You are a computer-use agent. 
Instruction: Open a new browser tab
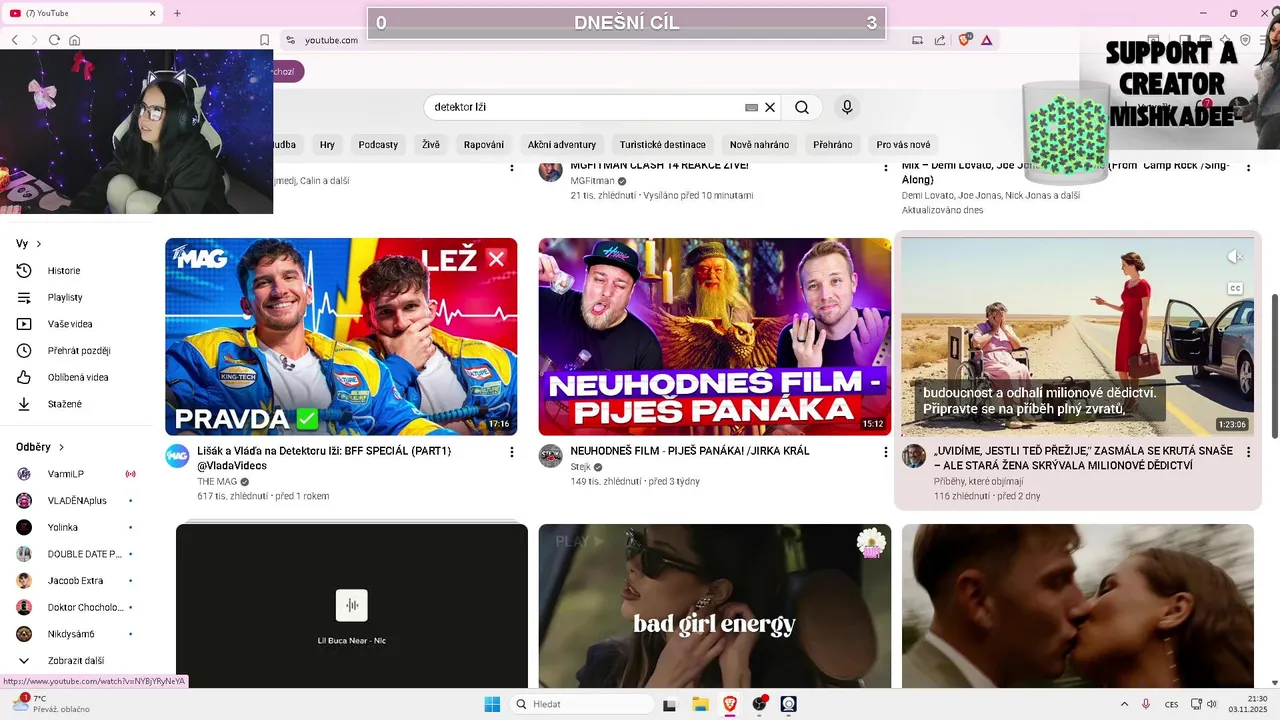point(177,13)
